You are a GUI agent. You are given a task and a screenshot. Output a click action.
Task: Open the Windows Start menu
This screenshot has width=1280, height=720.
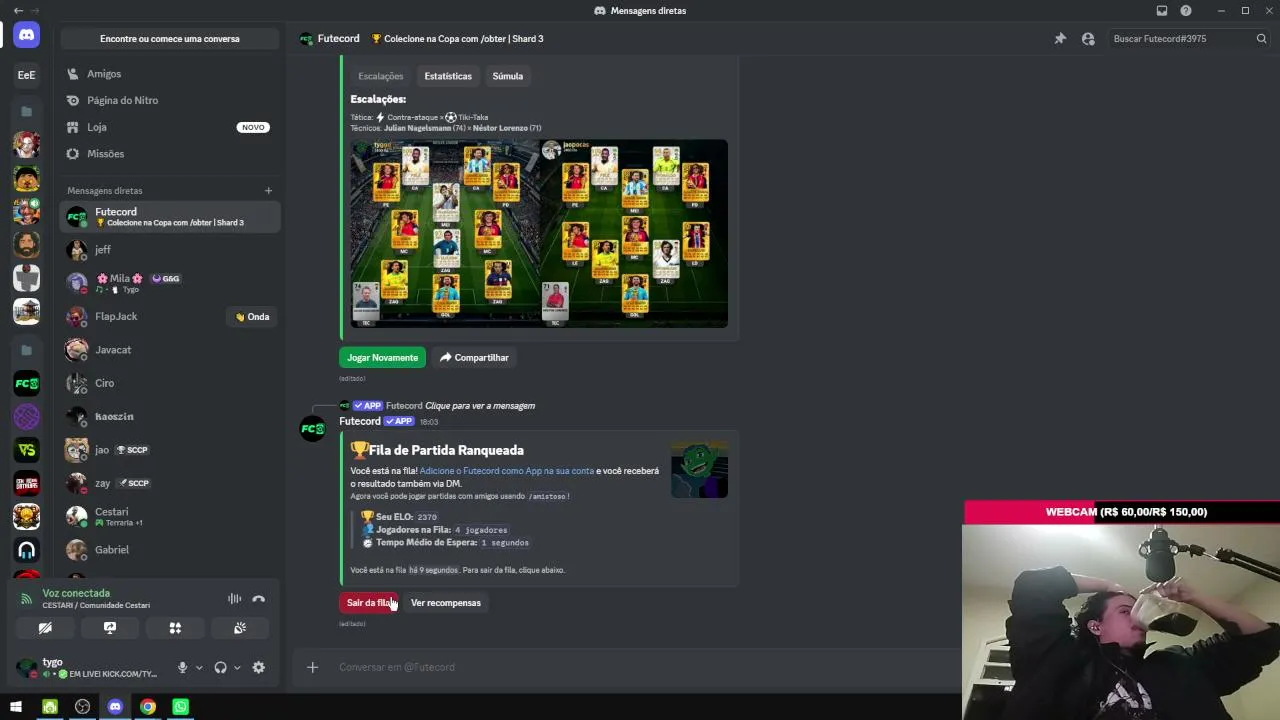click(16, 707)
